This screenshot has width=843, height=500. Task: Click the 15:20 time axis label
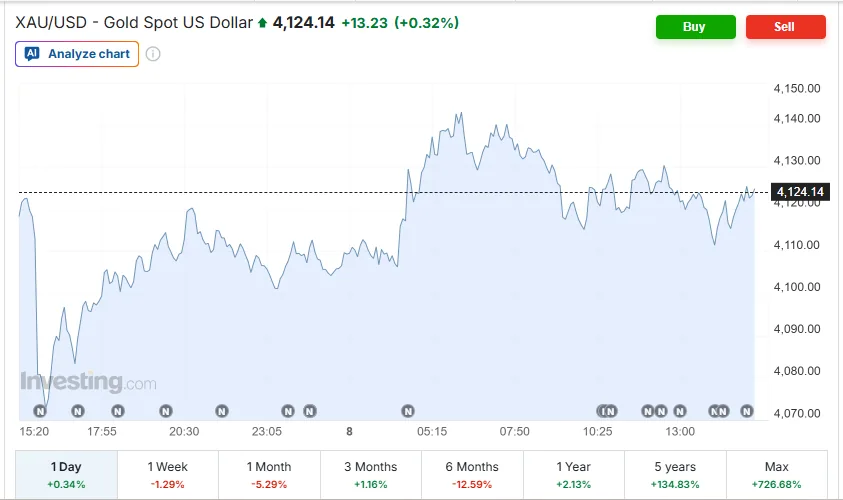pyautogui.click(x=34, y=431)
